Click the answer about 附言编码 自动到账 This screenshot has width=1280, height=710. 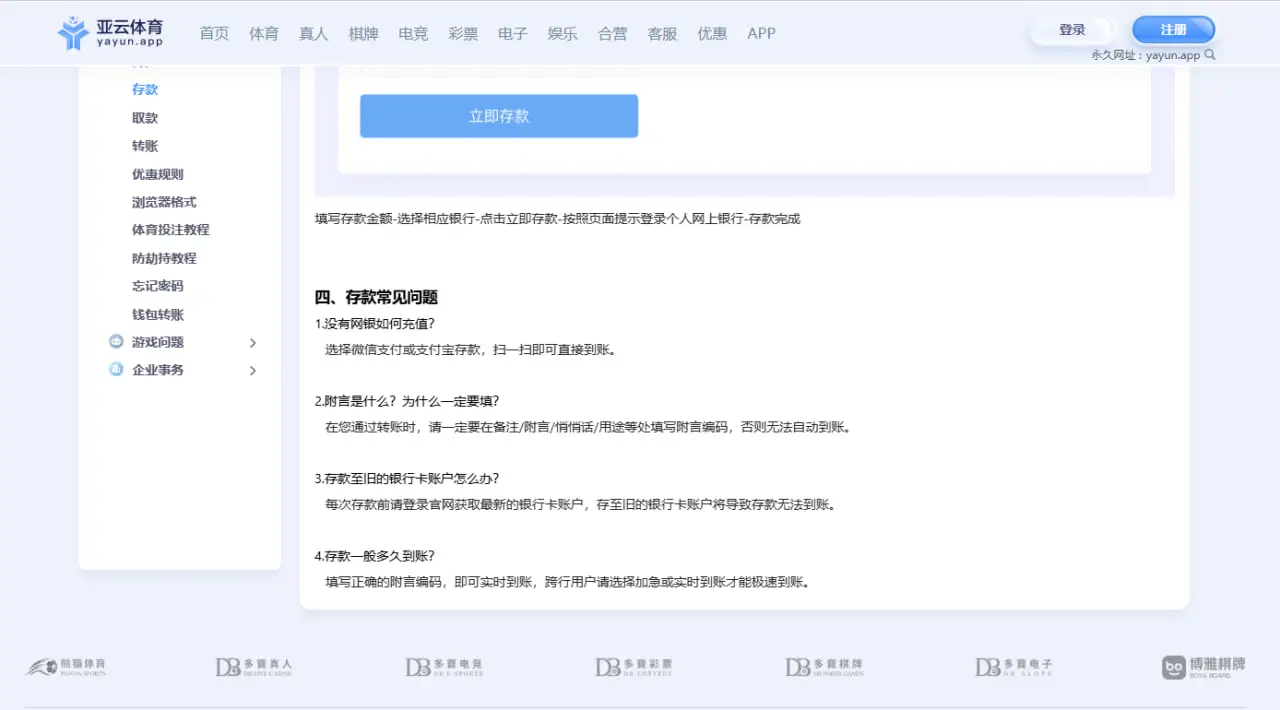coord(589,427)
